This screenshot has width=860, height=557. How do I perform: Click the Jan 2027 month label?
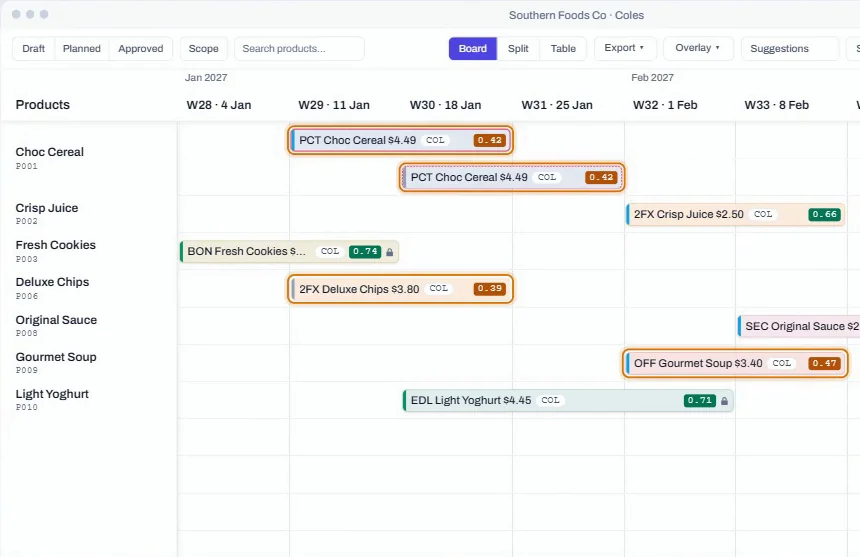coord(206,78)
